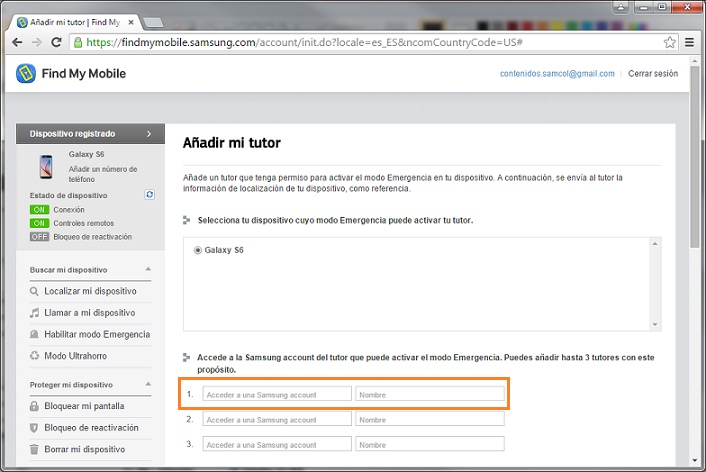Click the browser address bar URL
The width and height of the screenshot is (706, 472).
[304, 42]
